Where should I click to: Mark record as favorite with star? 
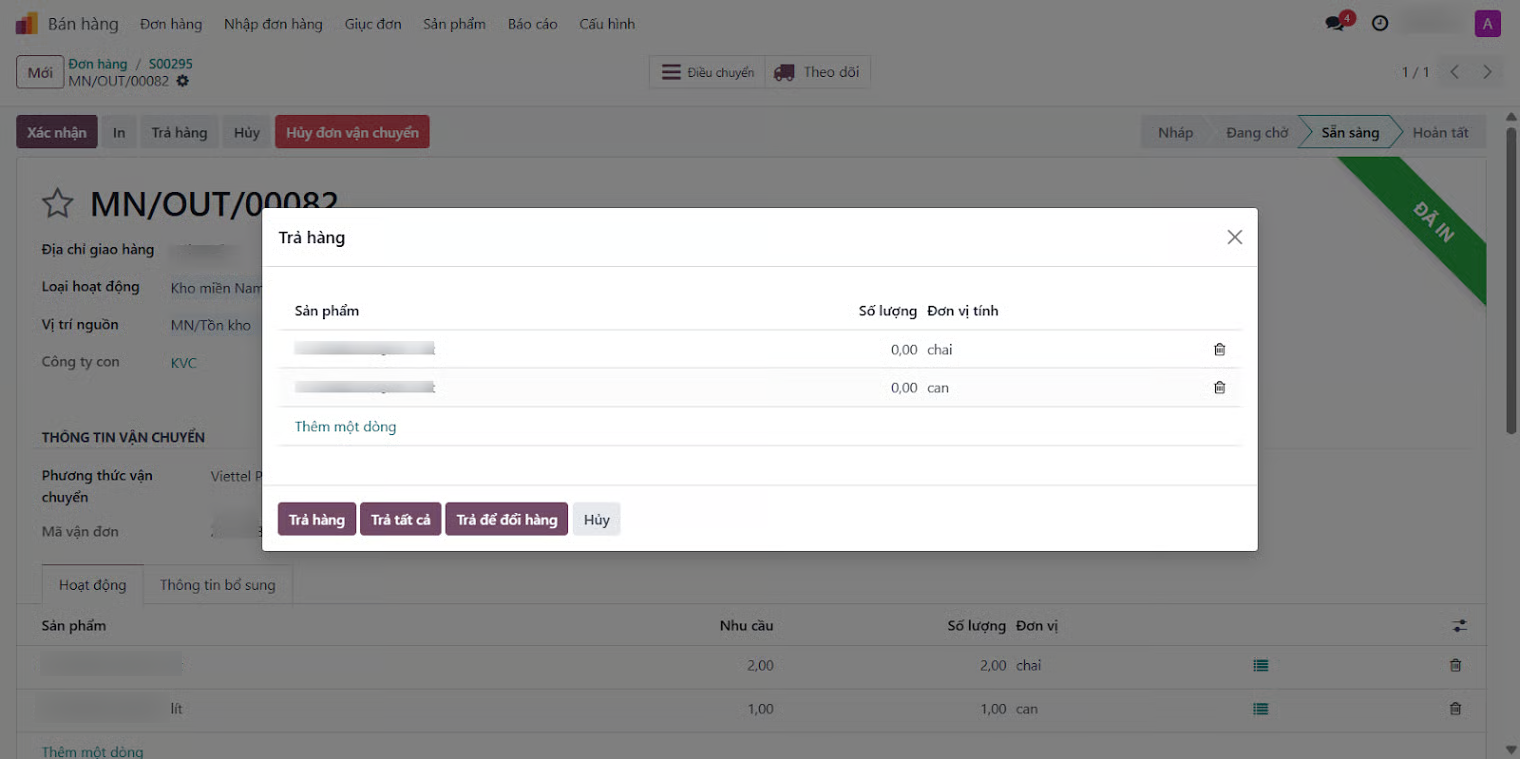coord(58,204)
